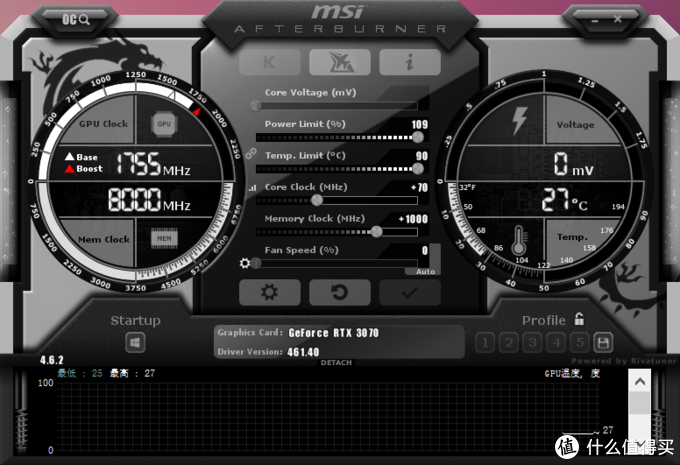Save profile with the floppy disk icon
This screenshot has width=680, height=465.
tap(603, 343)
